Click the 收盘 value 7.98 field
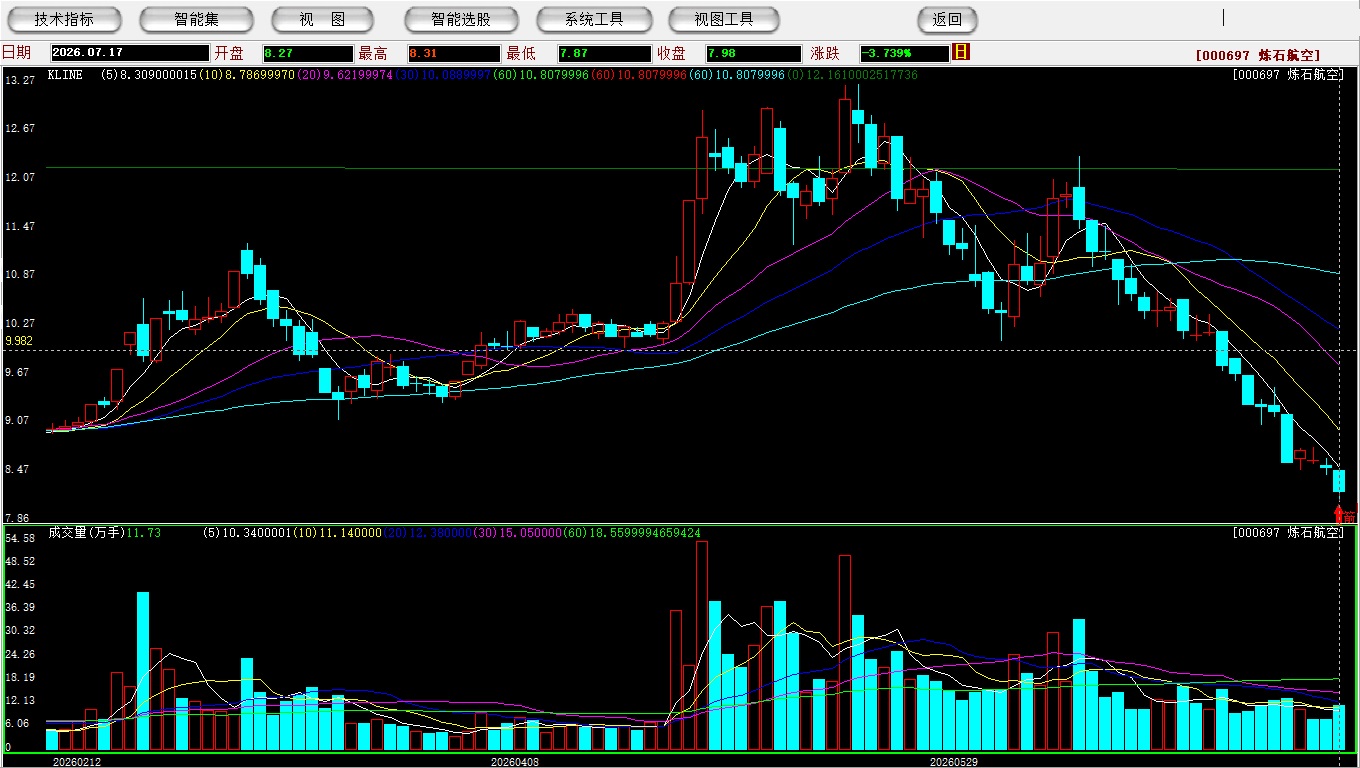 pyautogui.click(x=753, y=53)
